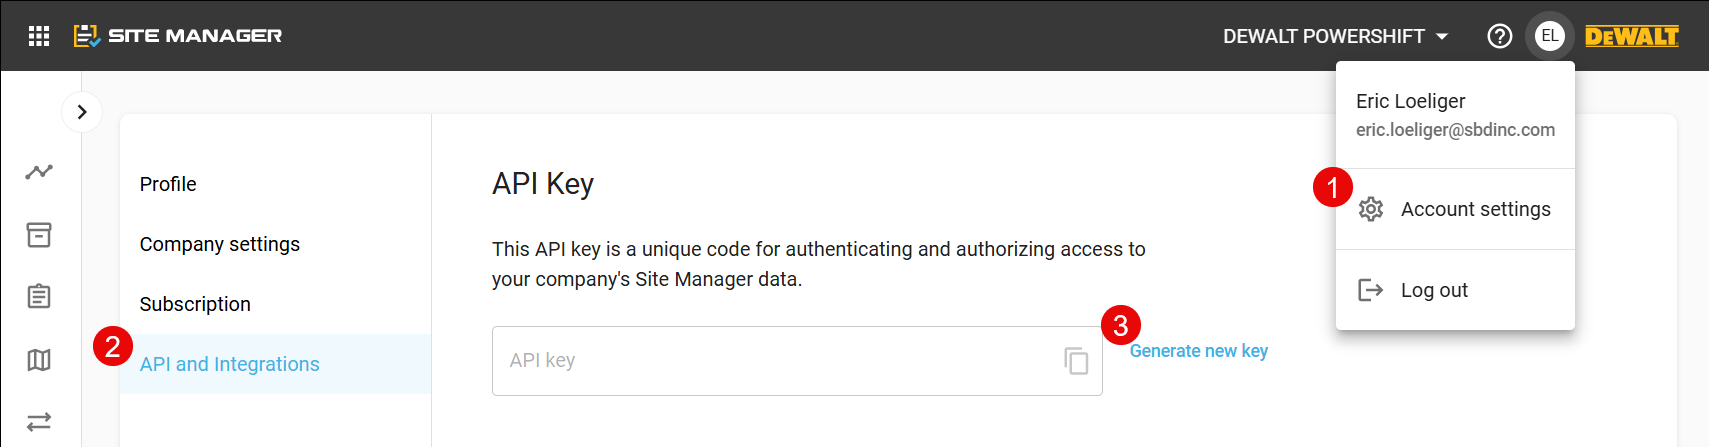Click the Generate new key link
The image size is (1709, 447).
point(1199,351)
